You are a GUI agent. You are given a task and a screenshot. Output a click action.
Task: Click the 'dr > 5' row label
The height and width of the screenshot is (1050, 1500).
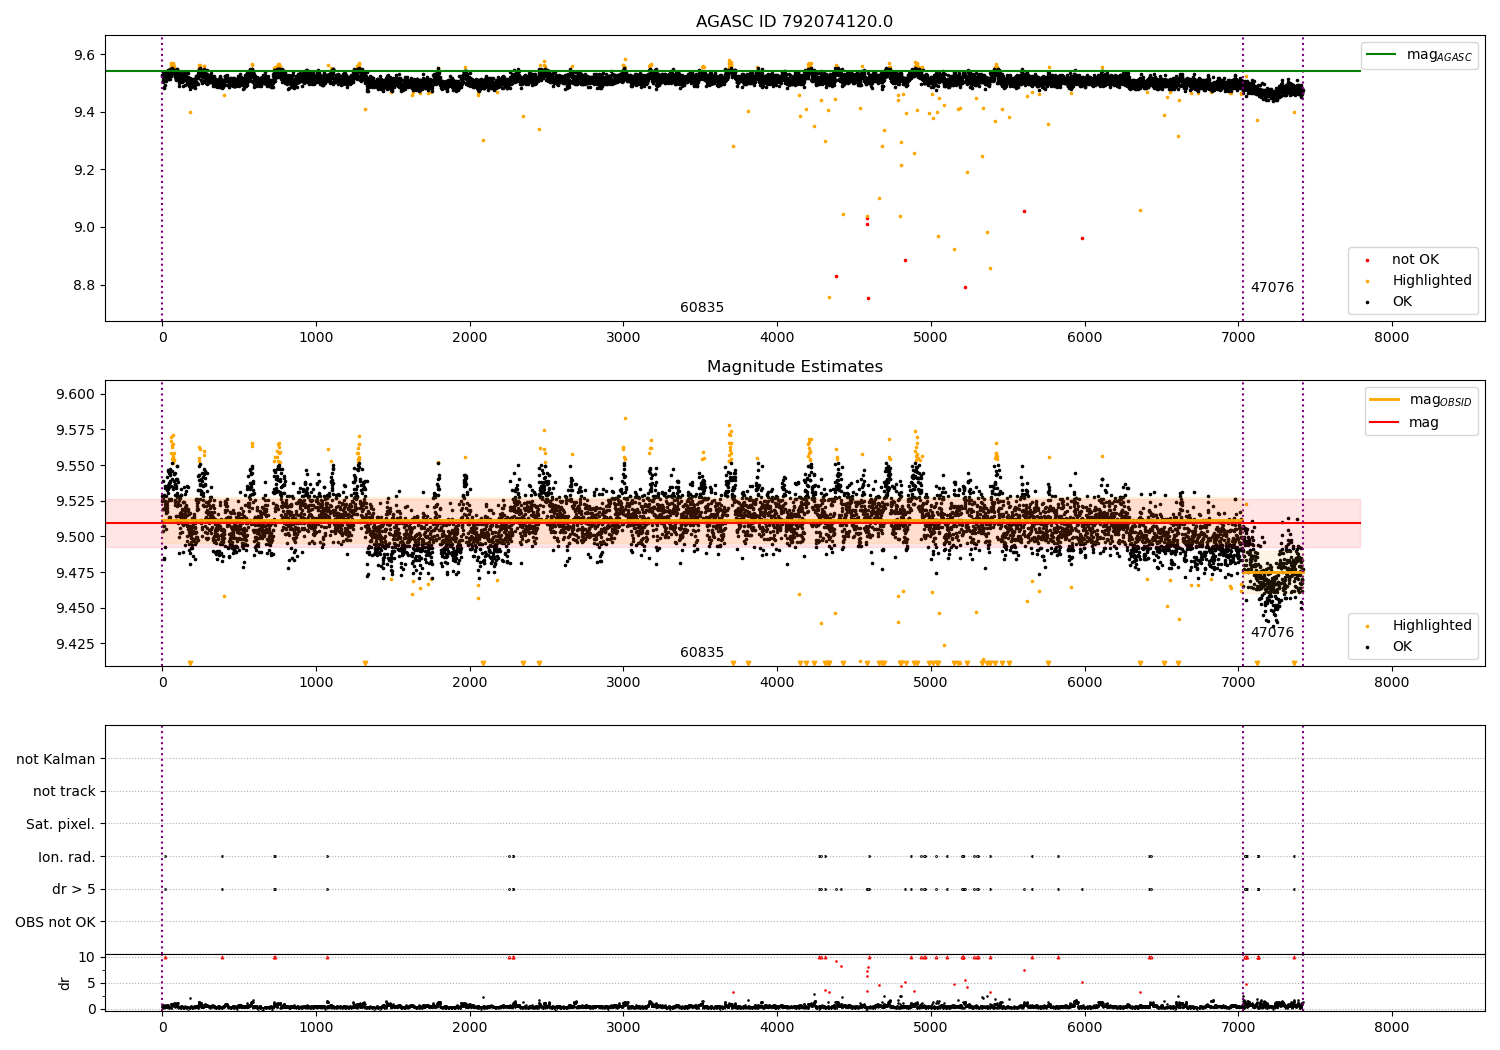[x=74, y=890]
